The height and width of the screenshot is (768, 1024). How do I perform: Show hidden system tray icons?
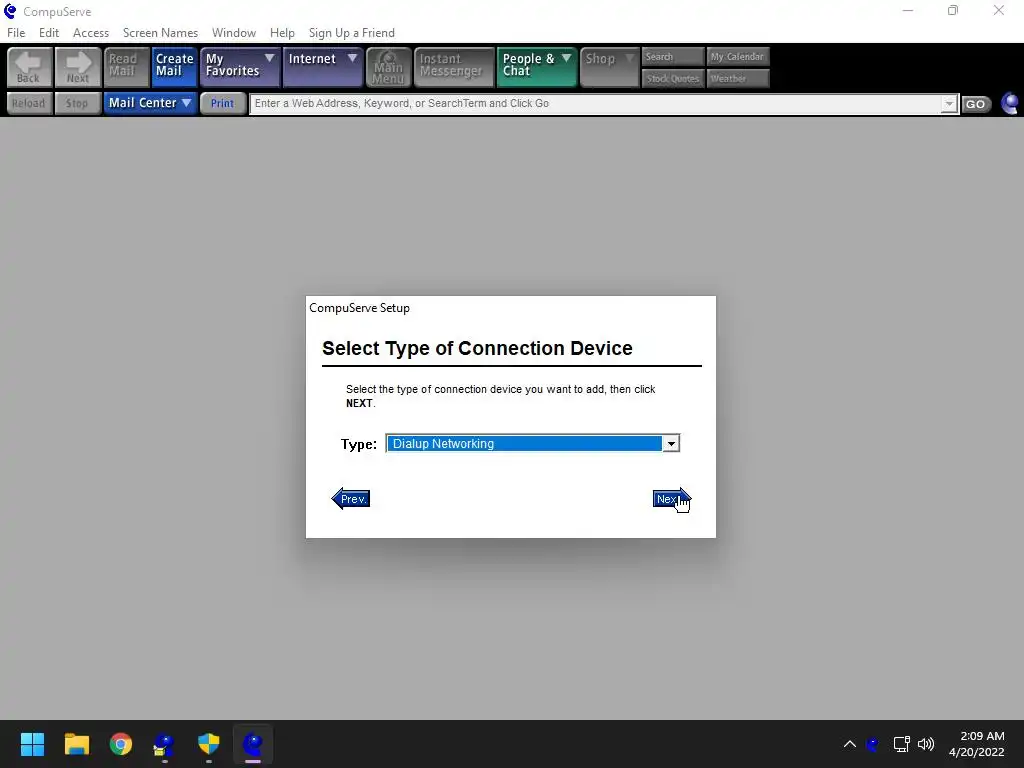click(850, 744)
